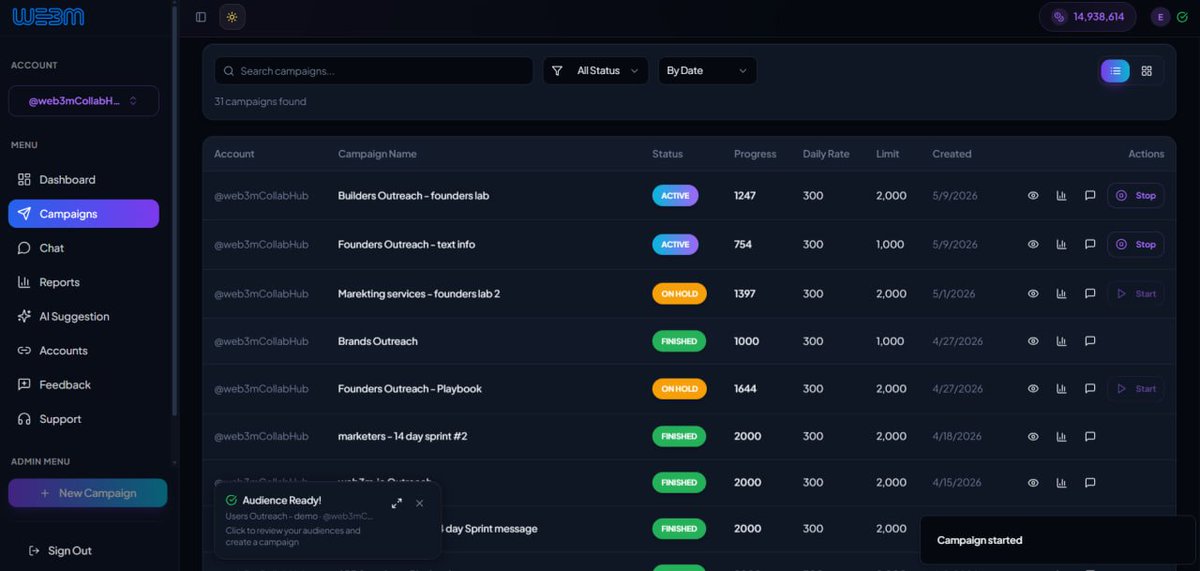Expand the @web3mCollabHub account selector
Viewport: 1200px width, 571px height.
(x=84, y=101)
